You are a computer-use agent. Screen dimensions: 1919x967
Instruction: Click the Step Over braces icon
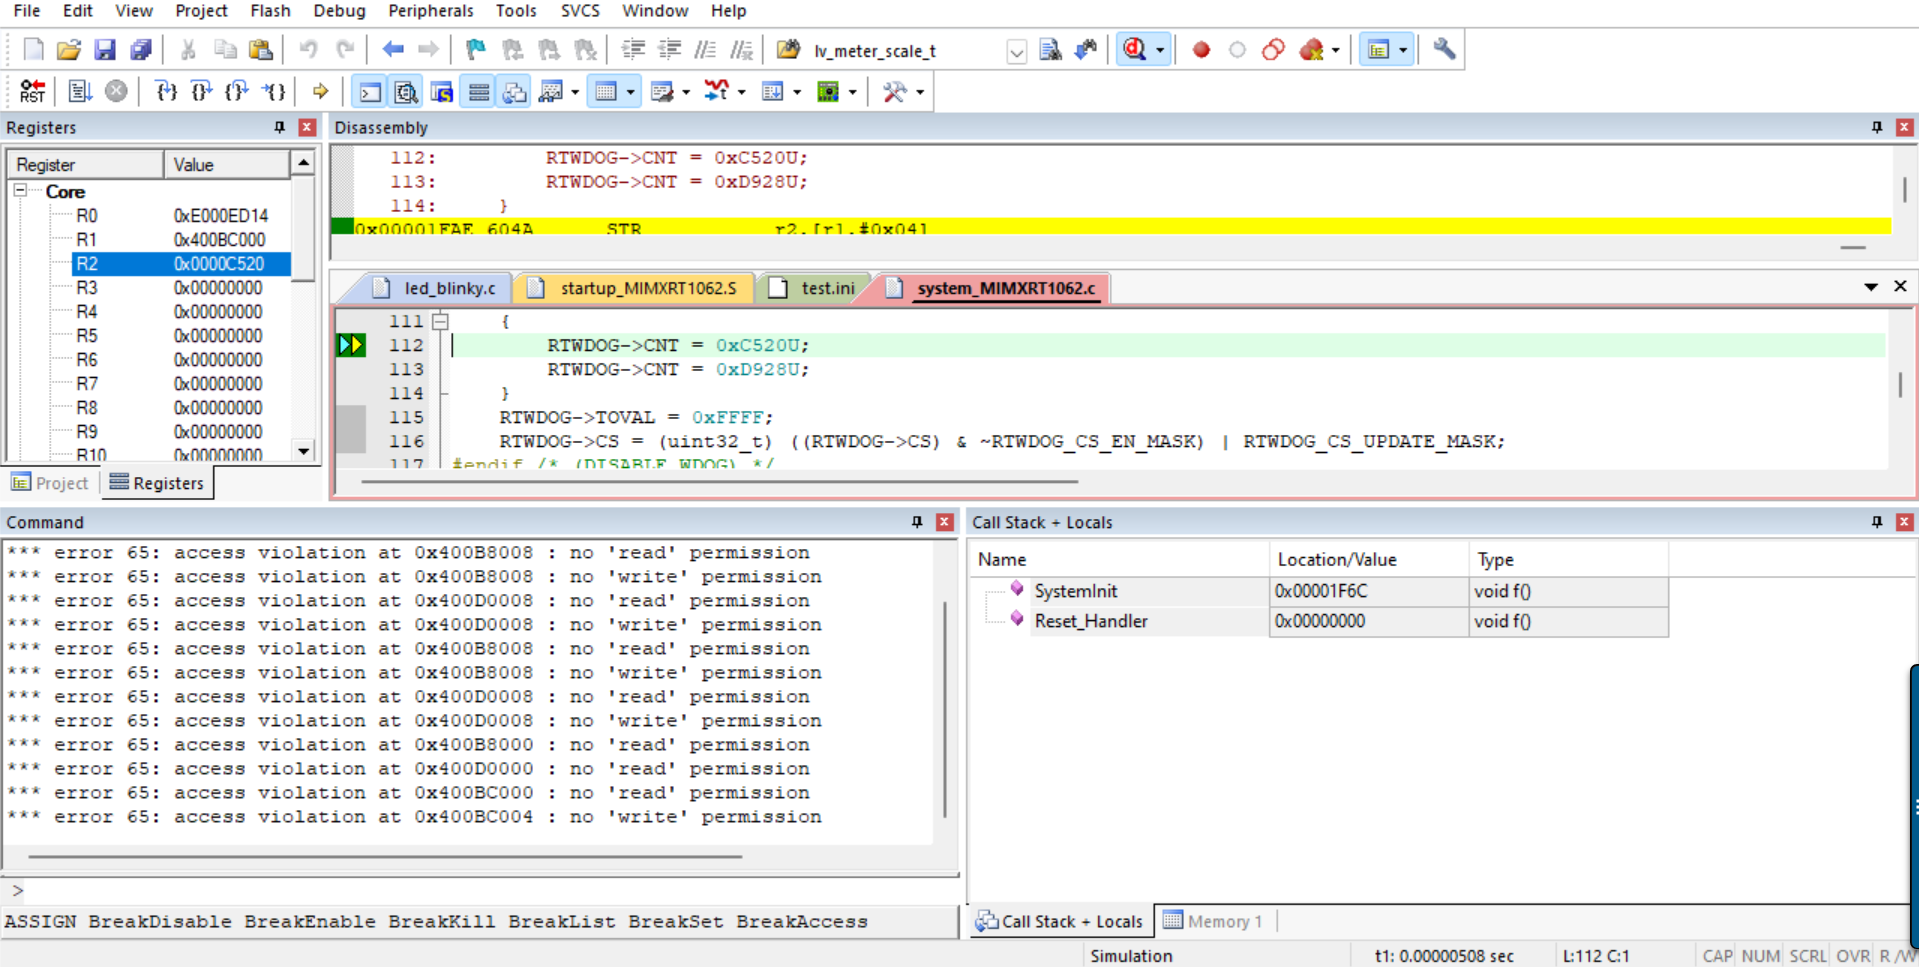[201, 92]
